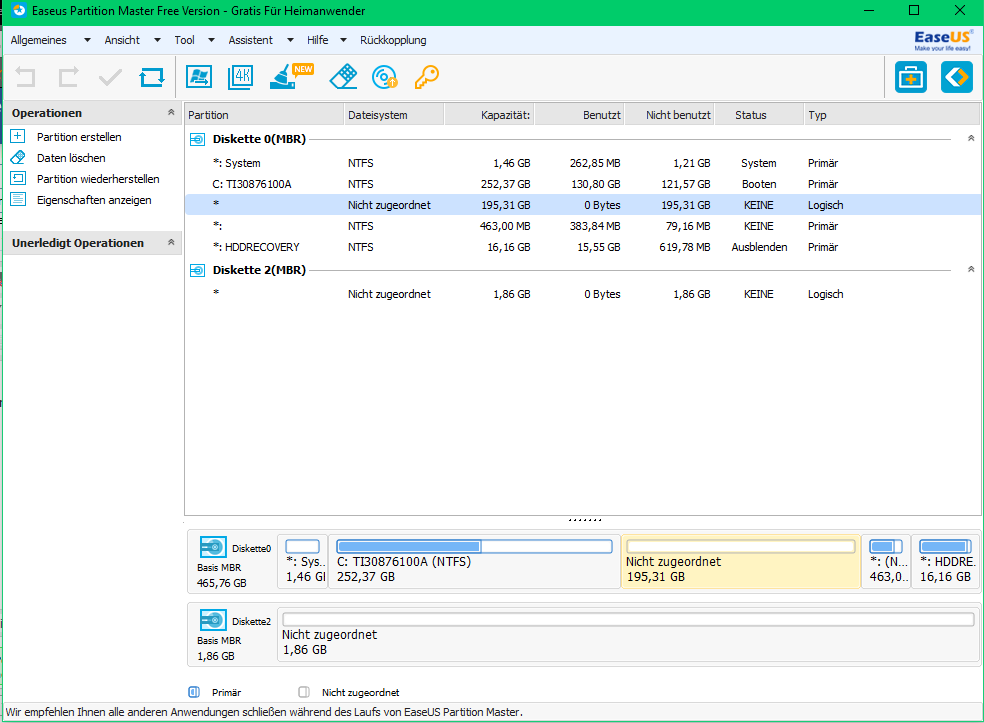Select the *: Sys 1,46 GB block in disk map
The image size is (984, 723).
pos(302,562)
